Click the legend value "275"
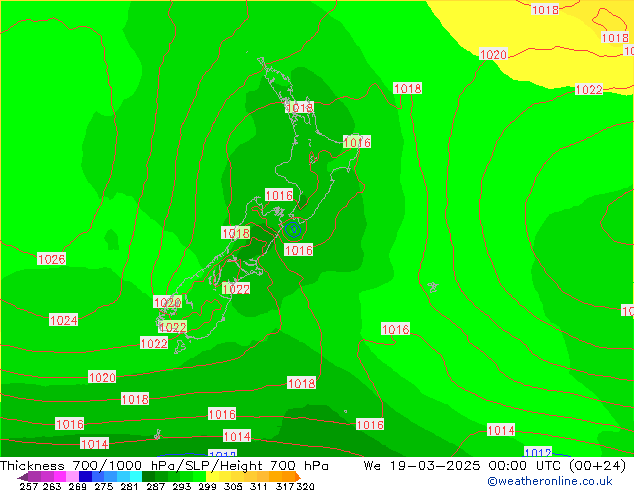Screen dimensions: 634x490 [x=104, y=486]
